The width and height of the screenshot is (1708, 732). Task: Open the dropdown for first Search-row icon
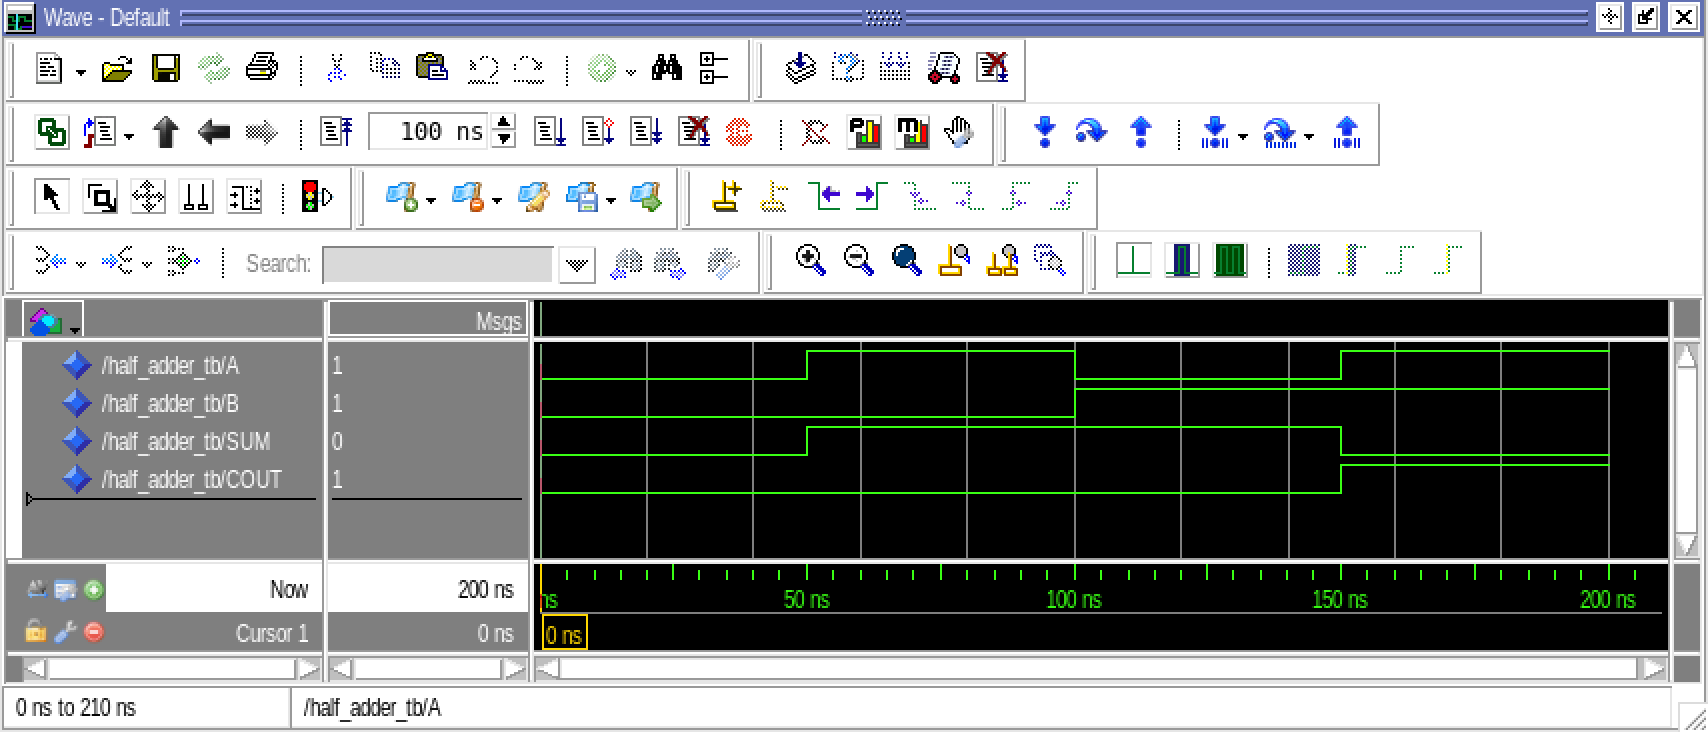click(81, 264)
